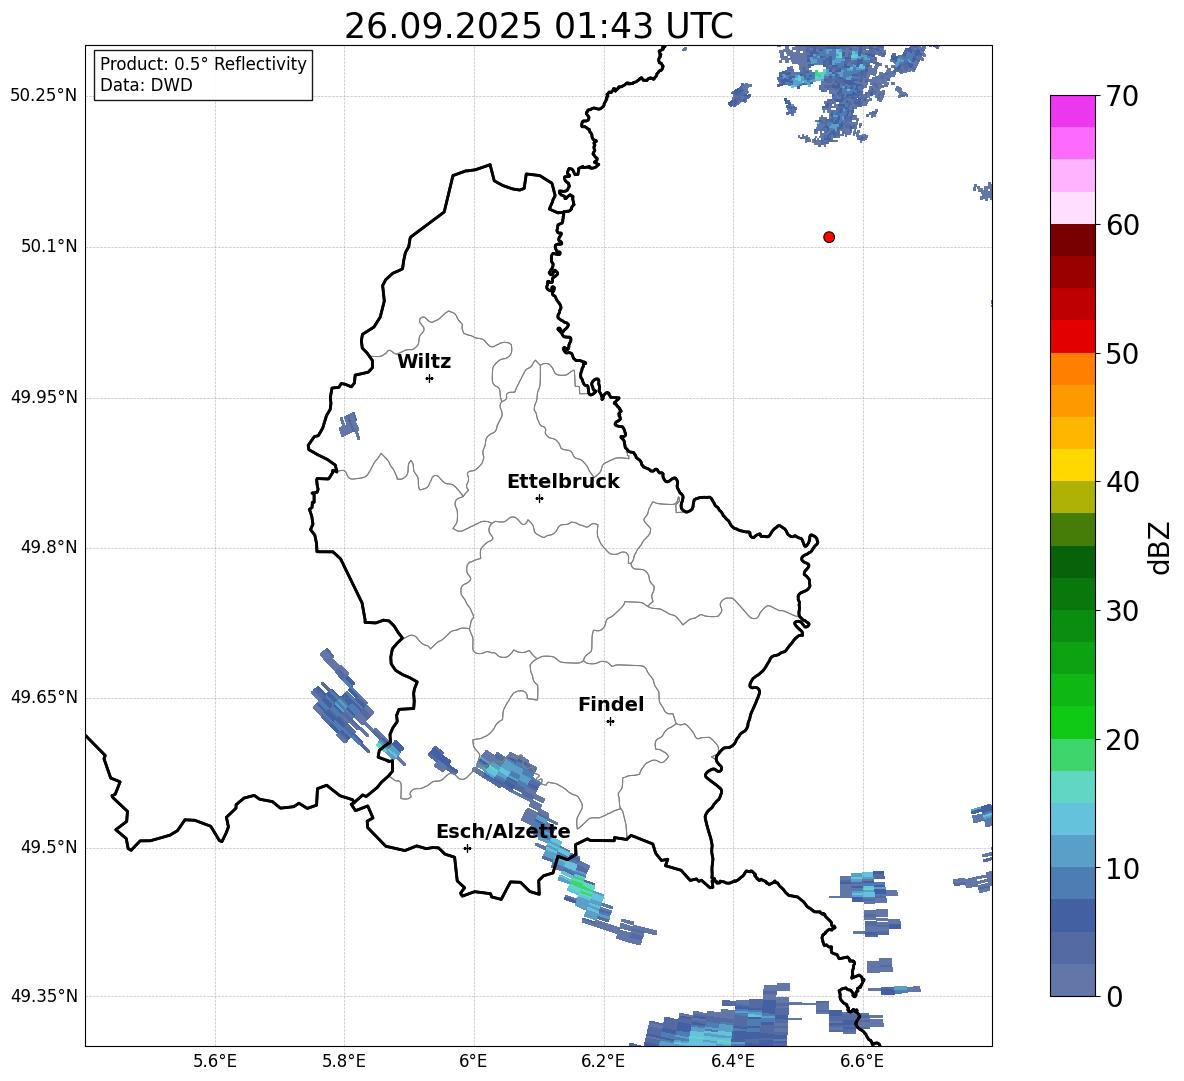Click the Esch/Alzette label
This screenshot has width=1184, height=1081.
point(503,831)
